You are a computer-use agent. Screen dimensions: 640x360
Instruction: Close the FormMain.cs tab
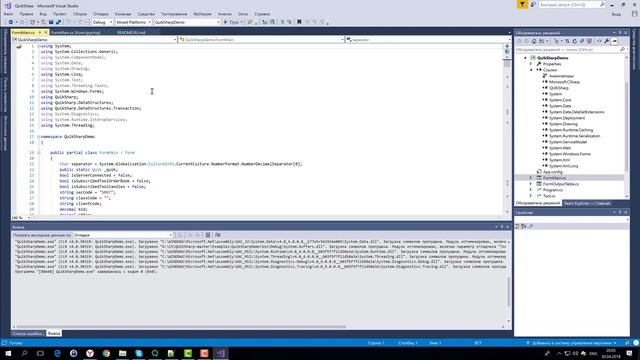coord(46,32)
